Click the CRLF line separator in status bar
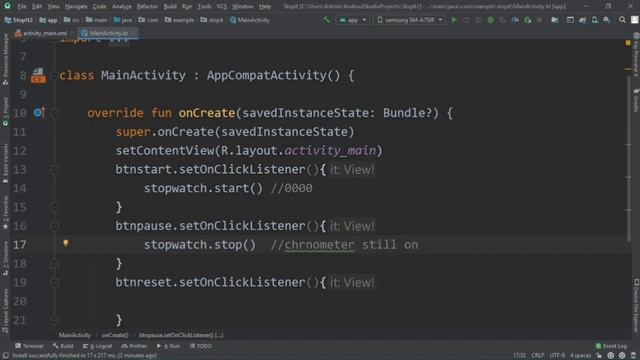This screenshot has width=640, height=360. (x=538, y=356)
